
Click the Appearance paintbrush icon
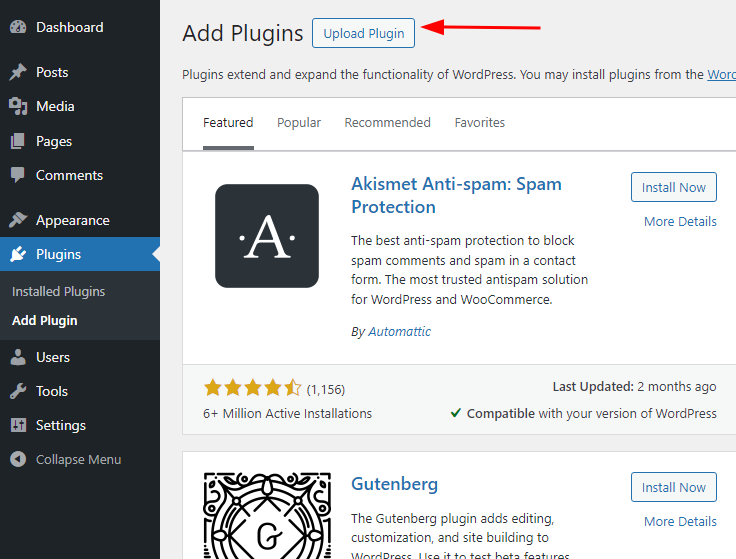point(18,221)
